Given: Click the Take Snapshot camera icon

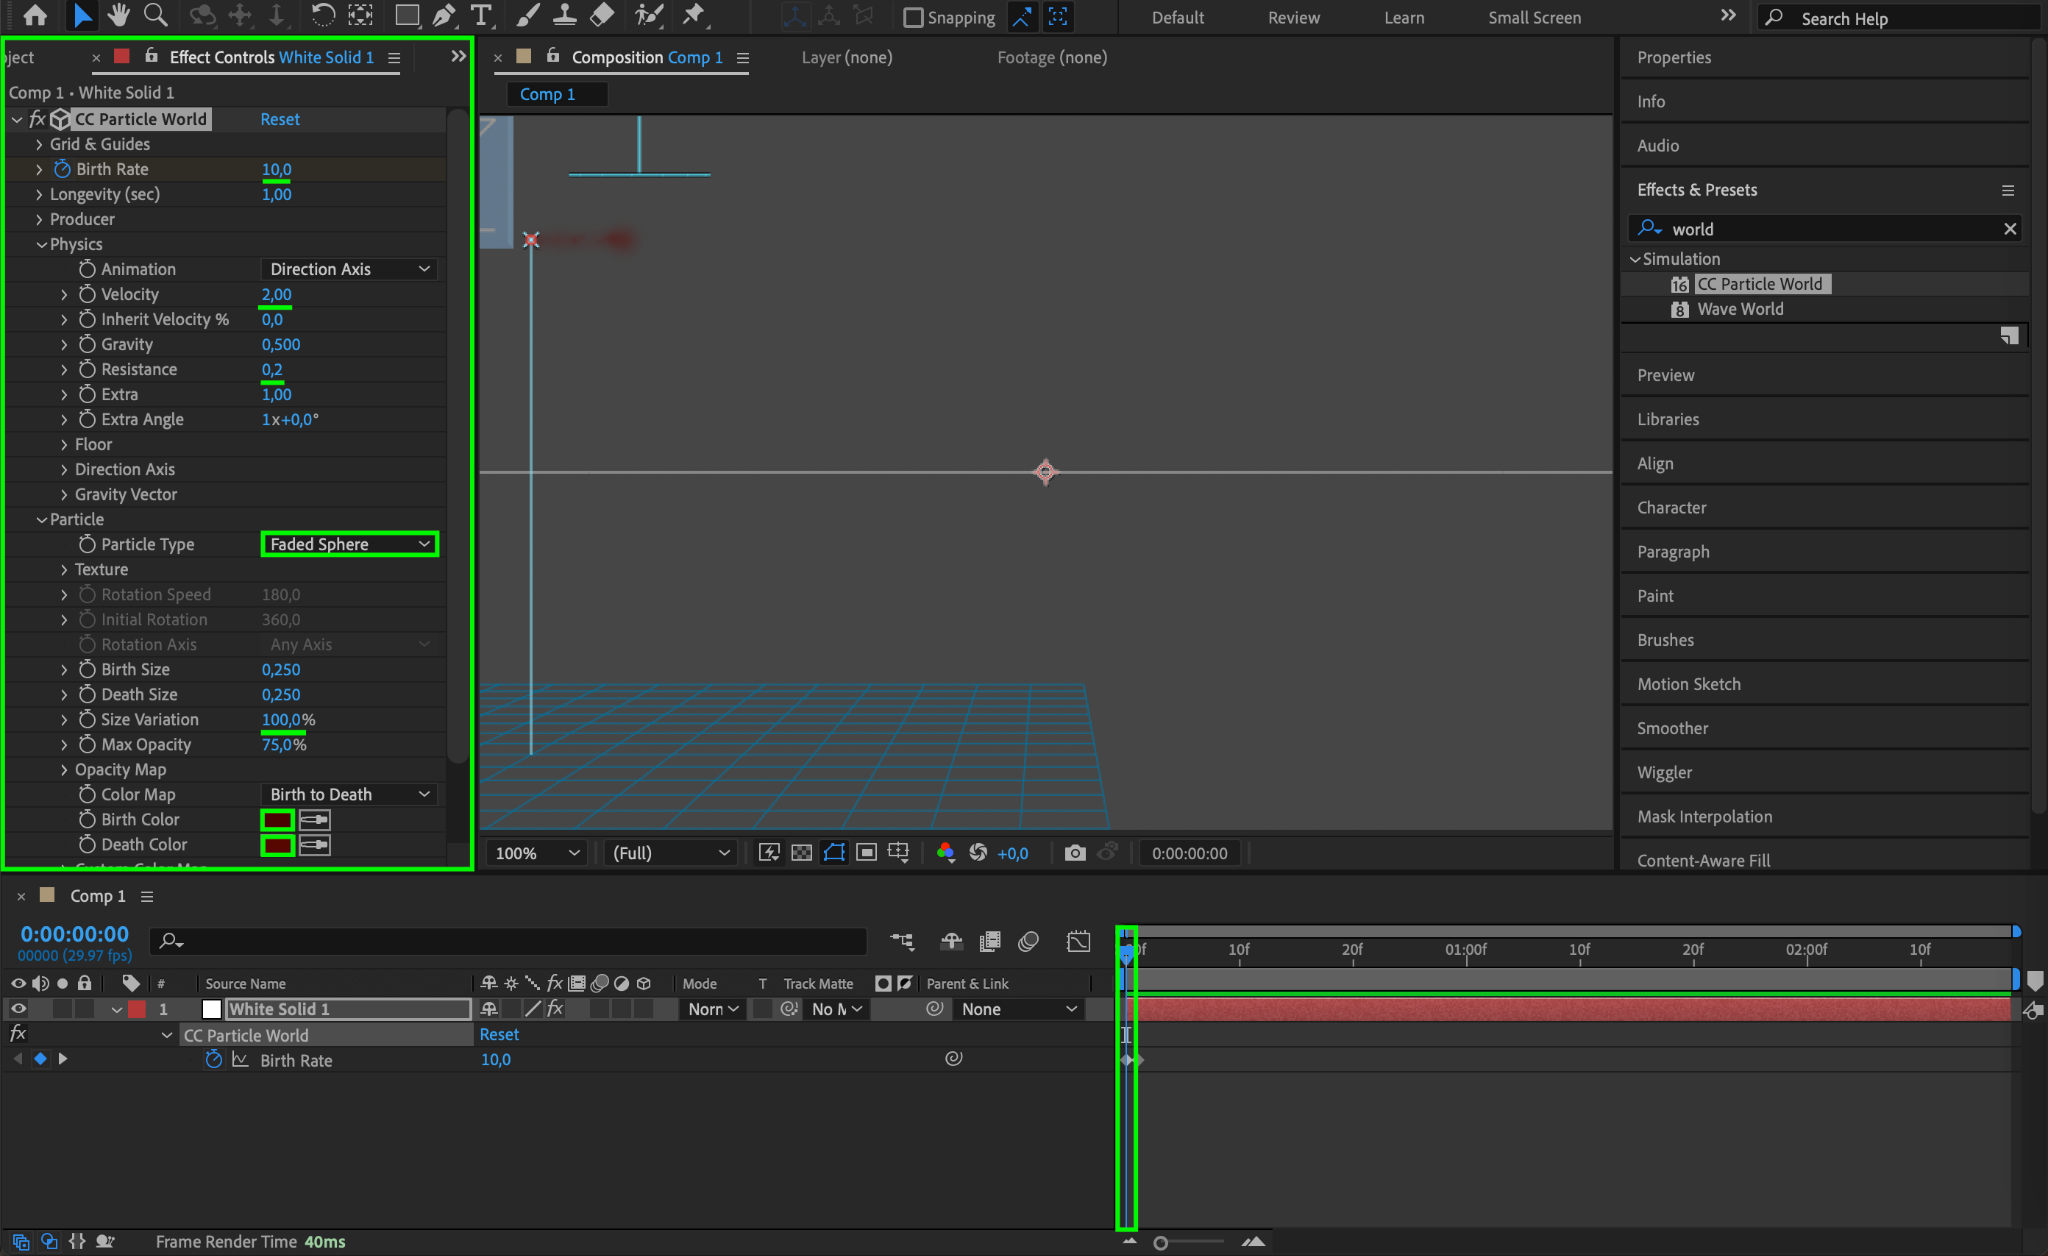Looking at the screenshot, I should pos(1075,853).
